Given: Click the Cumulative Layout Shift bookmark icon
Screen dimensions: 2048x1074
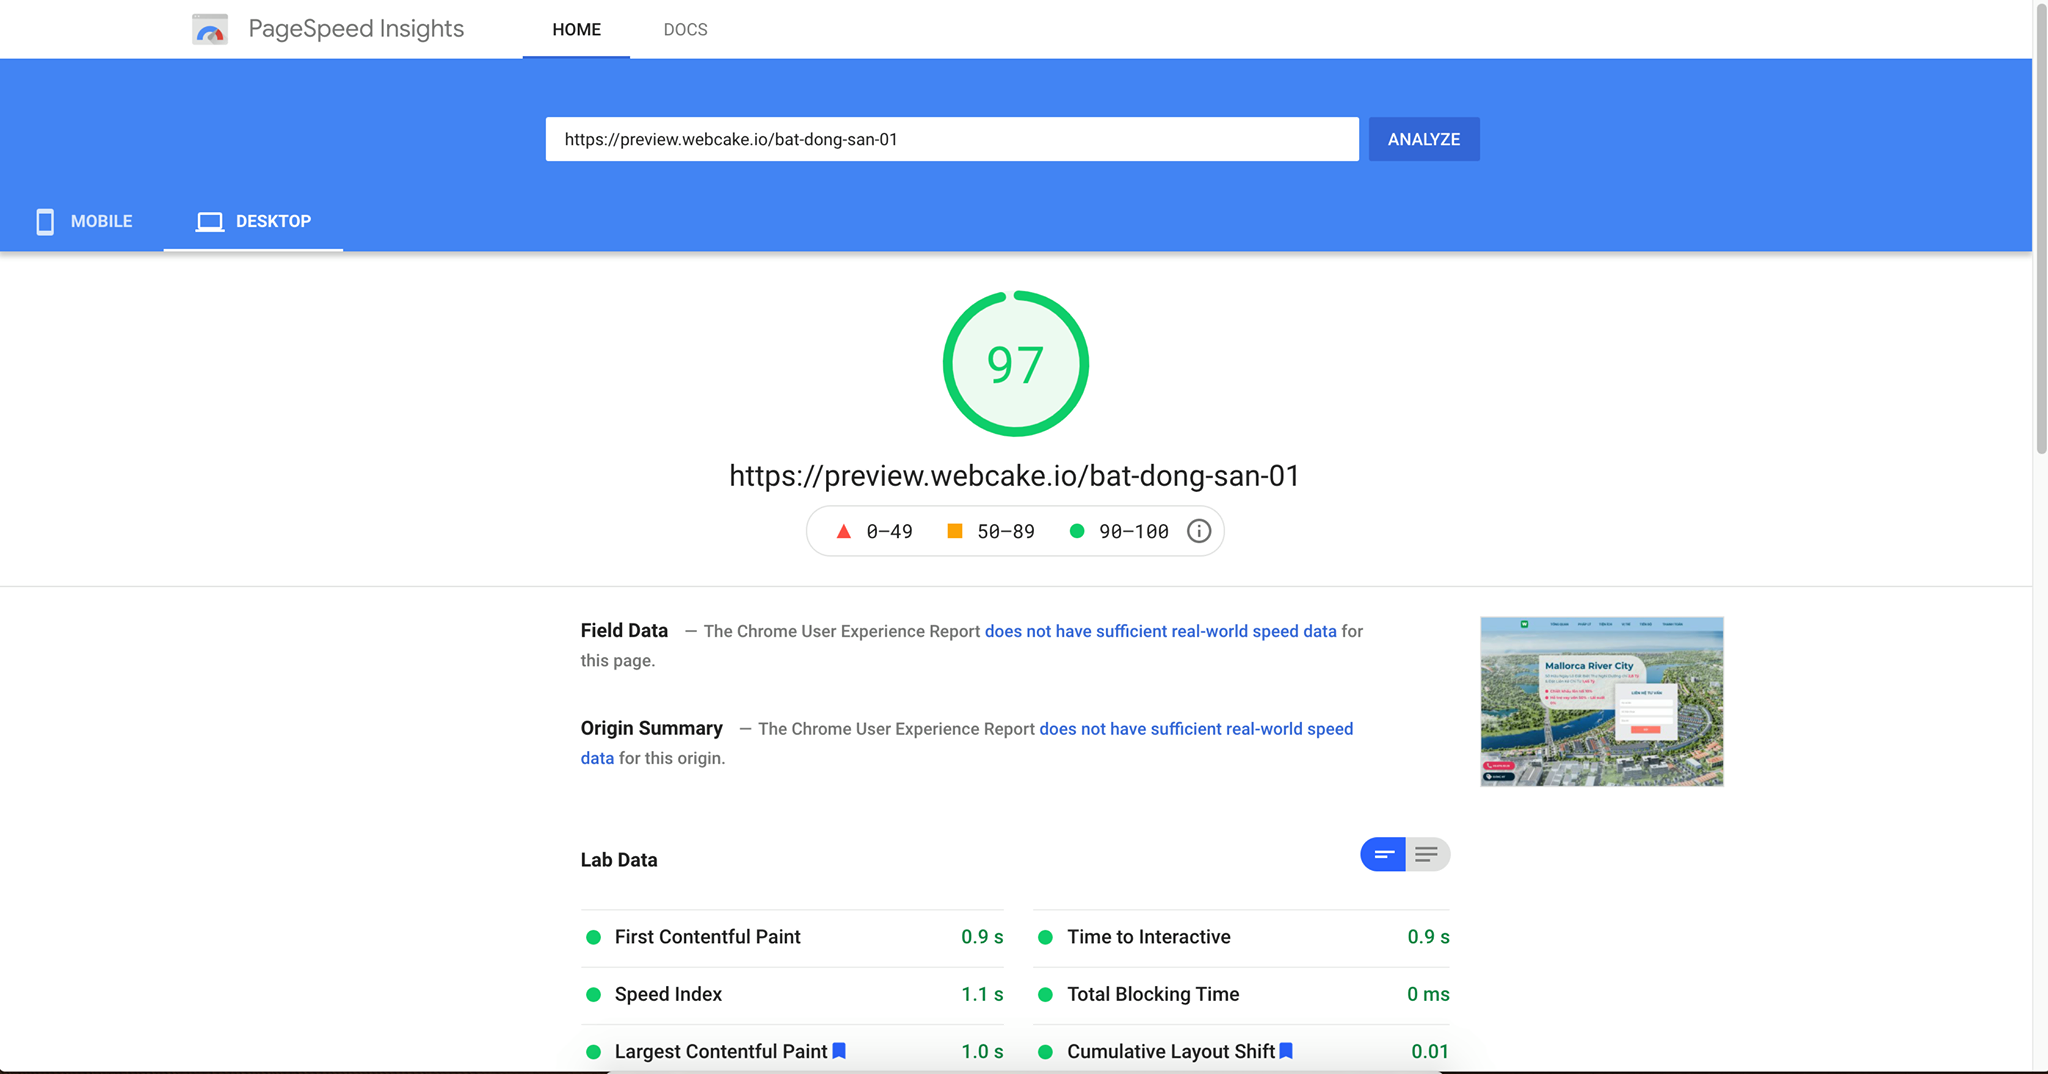Looking at the screenshot, I should (1287, 1051).
